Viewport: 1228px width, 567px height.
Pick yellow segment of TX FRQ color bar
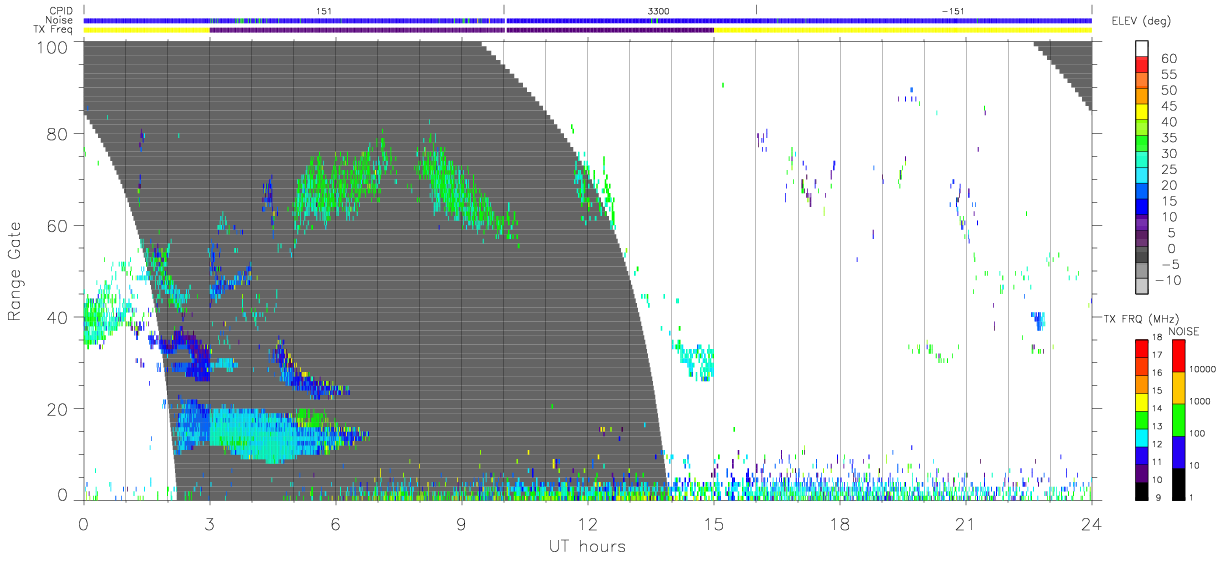[1143, 402]
